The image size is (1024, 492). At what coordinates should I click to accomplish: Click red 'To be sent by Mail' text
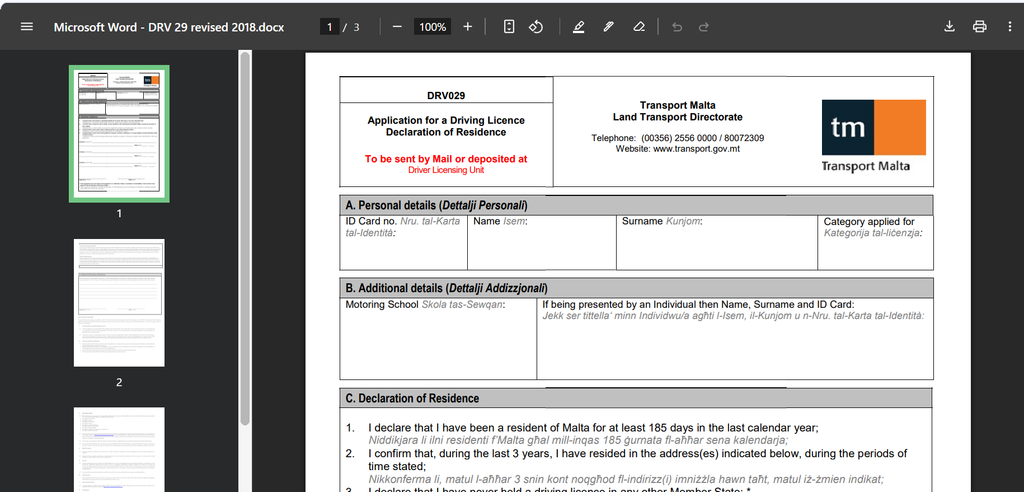tap(446, 159)
